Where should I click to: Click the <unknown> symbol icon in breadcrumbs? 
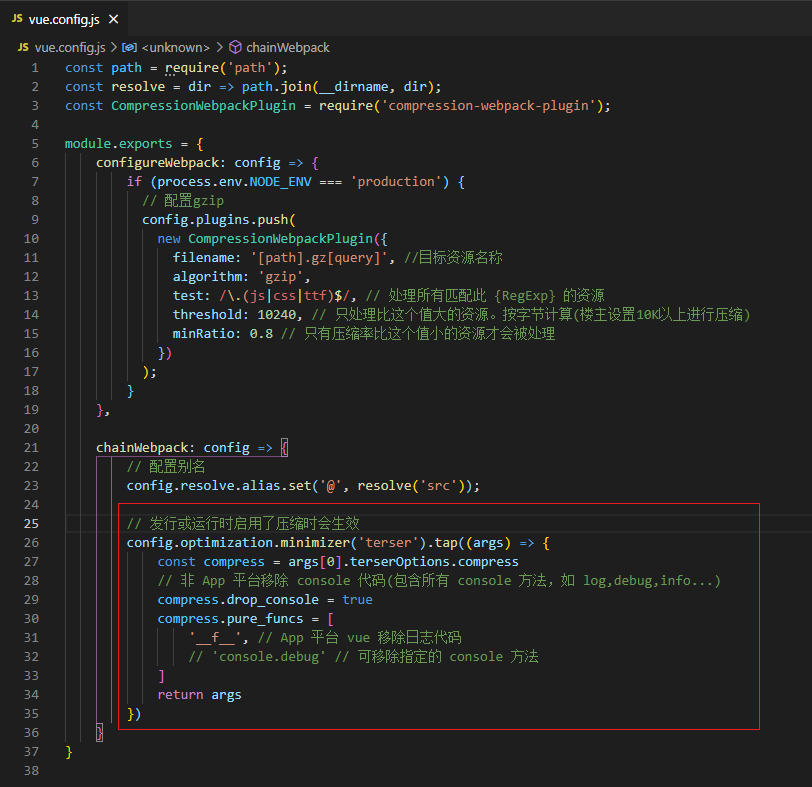[129, 47]
